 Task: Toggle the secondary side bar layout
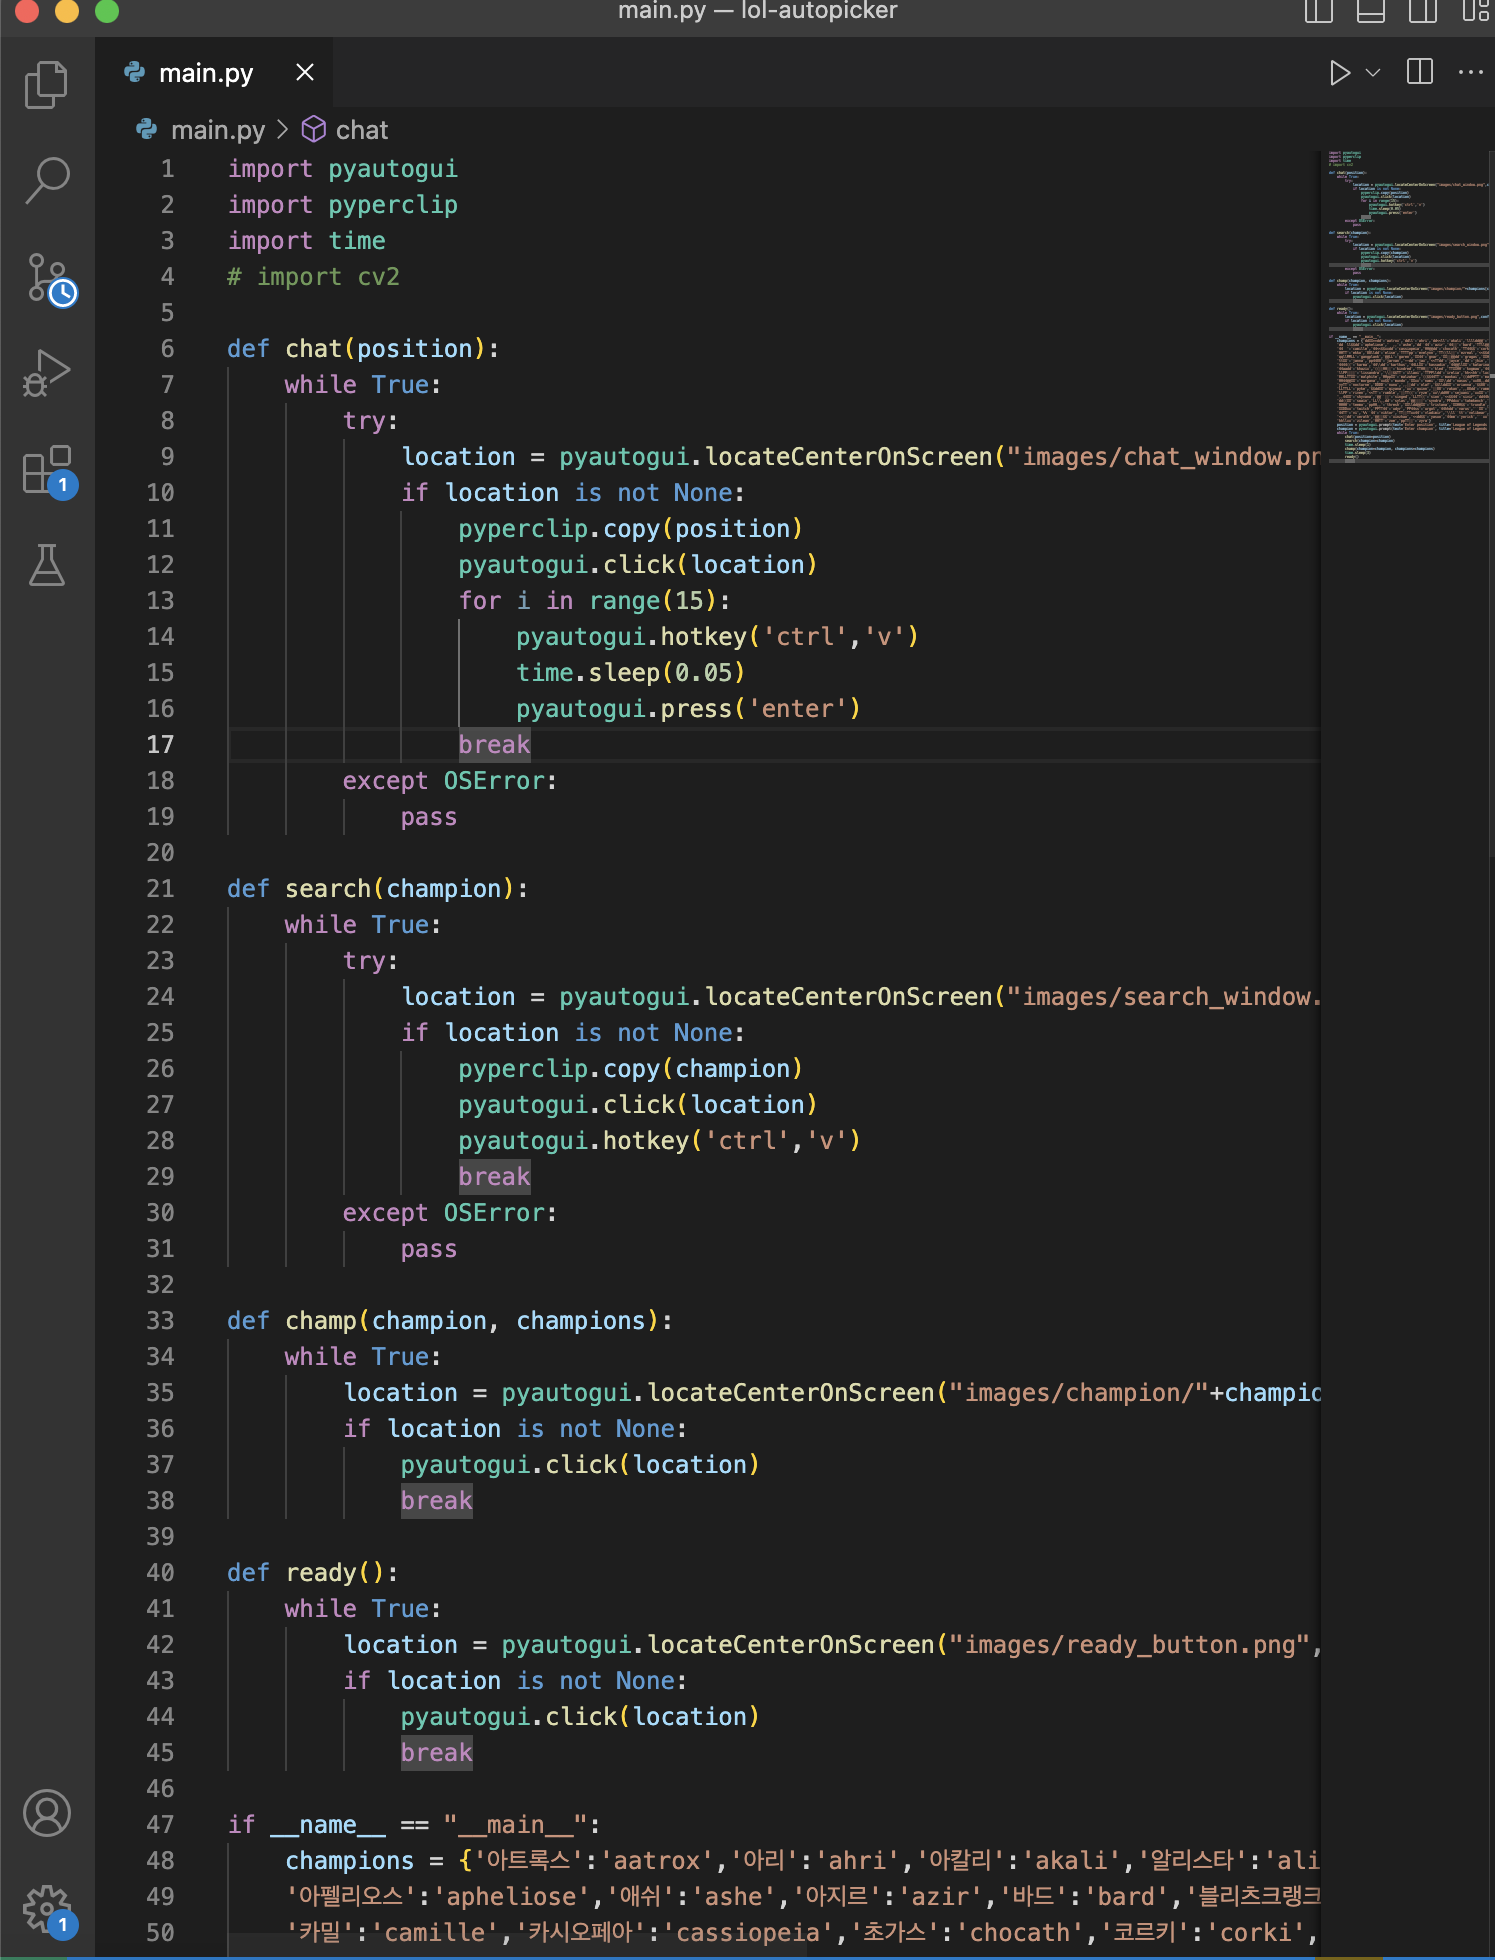pos(1422,12)
